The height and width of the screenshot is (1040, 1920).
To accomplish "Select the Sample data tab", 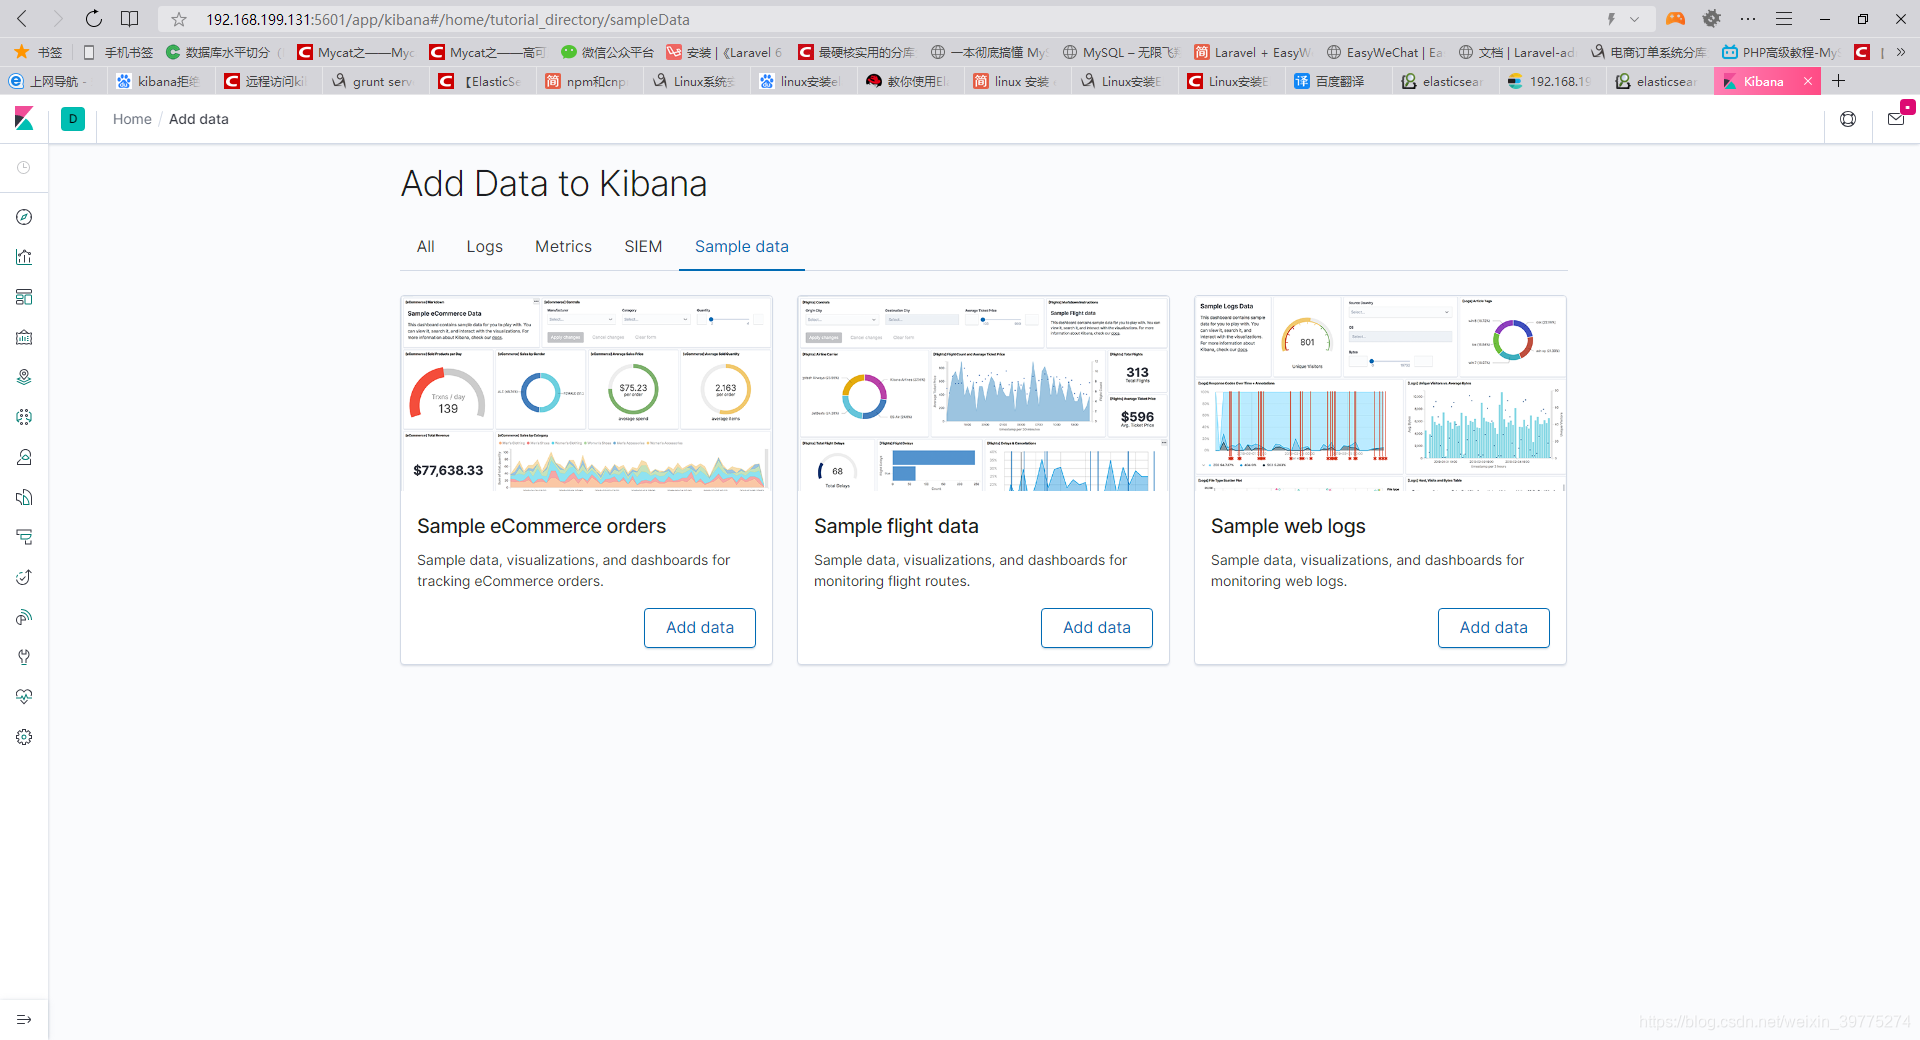I will coord(742,246).
